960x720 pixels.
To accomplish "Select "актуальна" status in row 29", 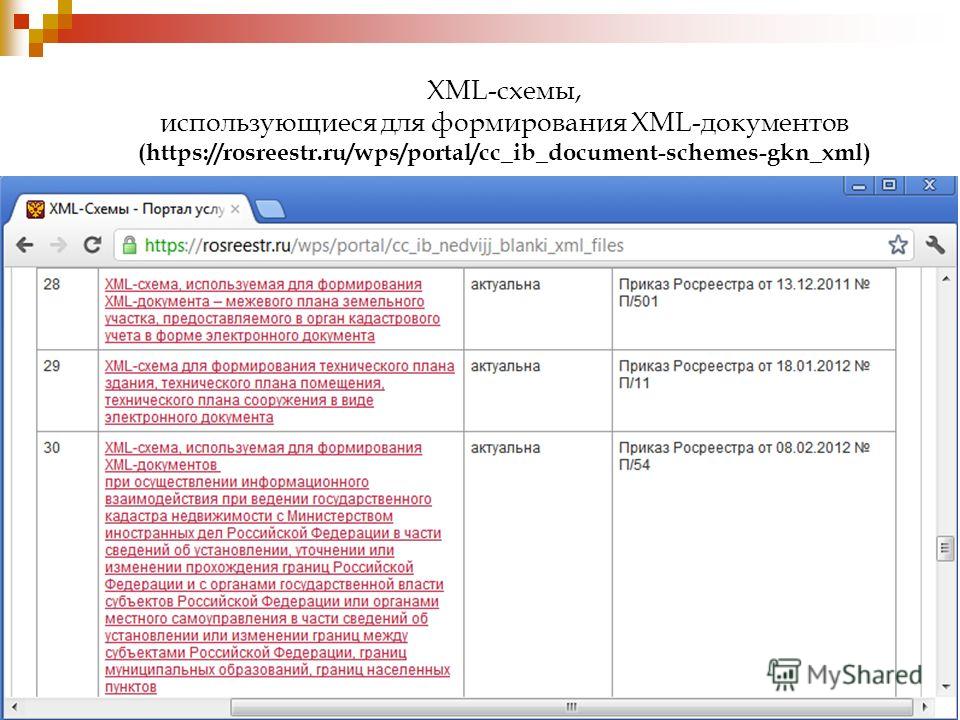I will (x=505, y=366).
